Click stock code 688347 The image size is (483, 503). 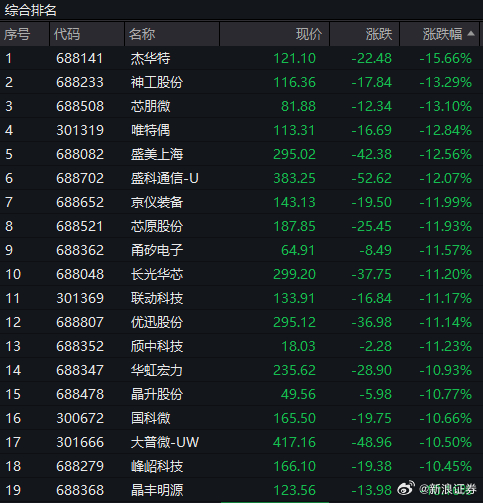coord(80,370)
